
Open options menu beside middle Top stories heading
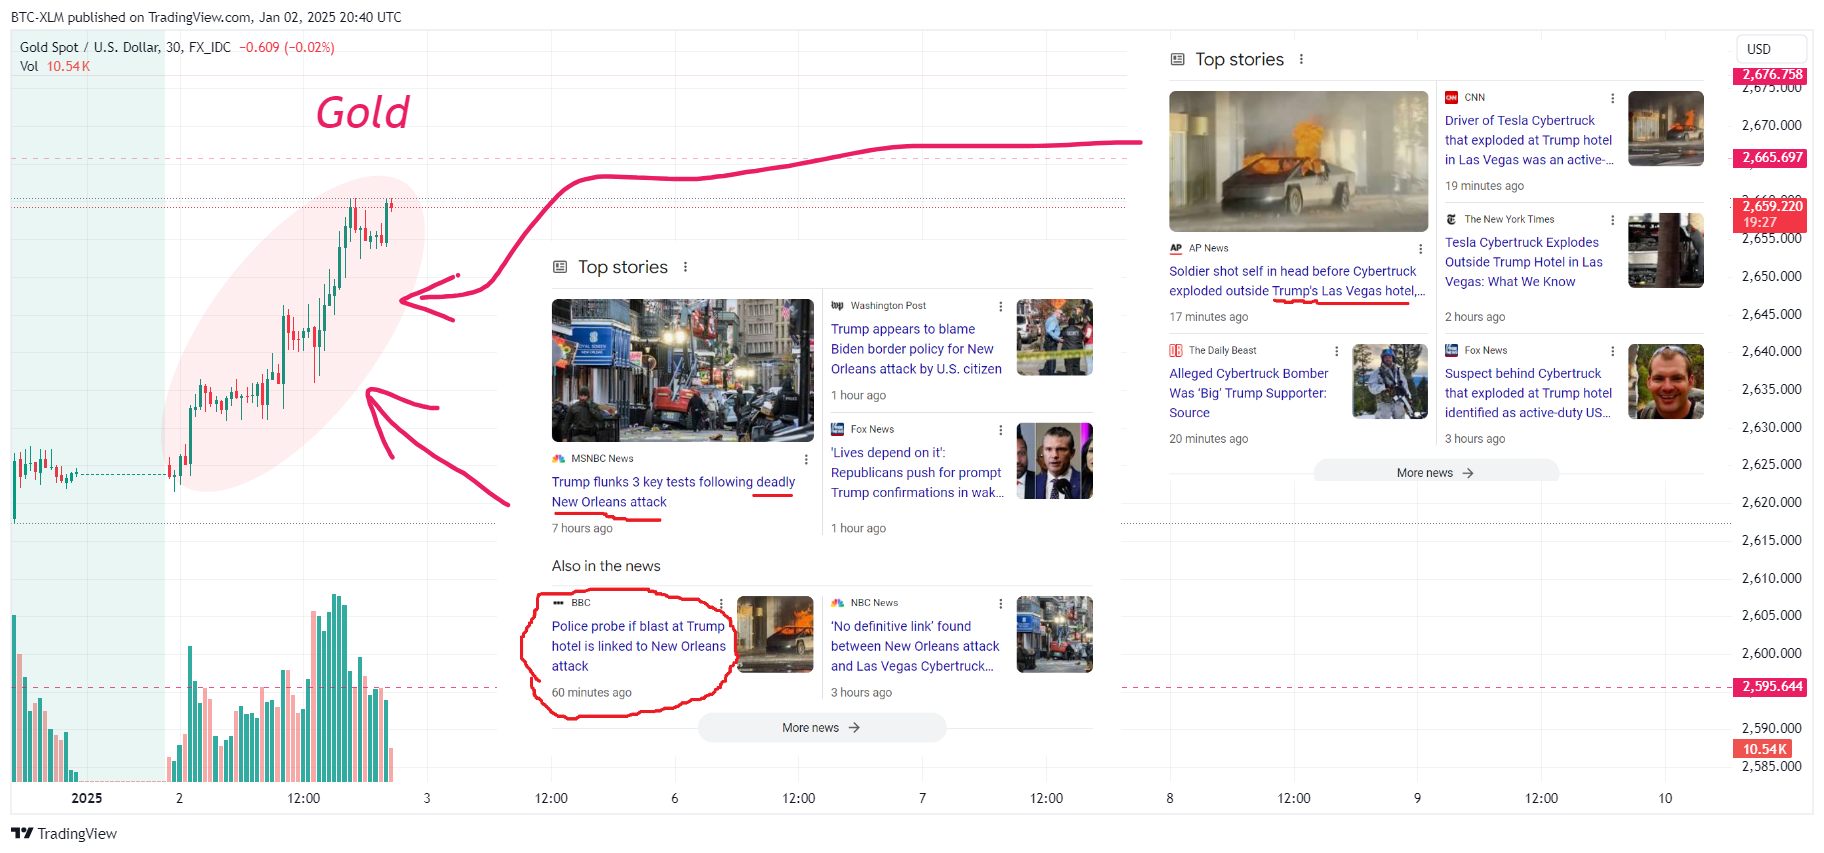[x=685, y=267]
